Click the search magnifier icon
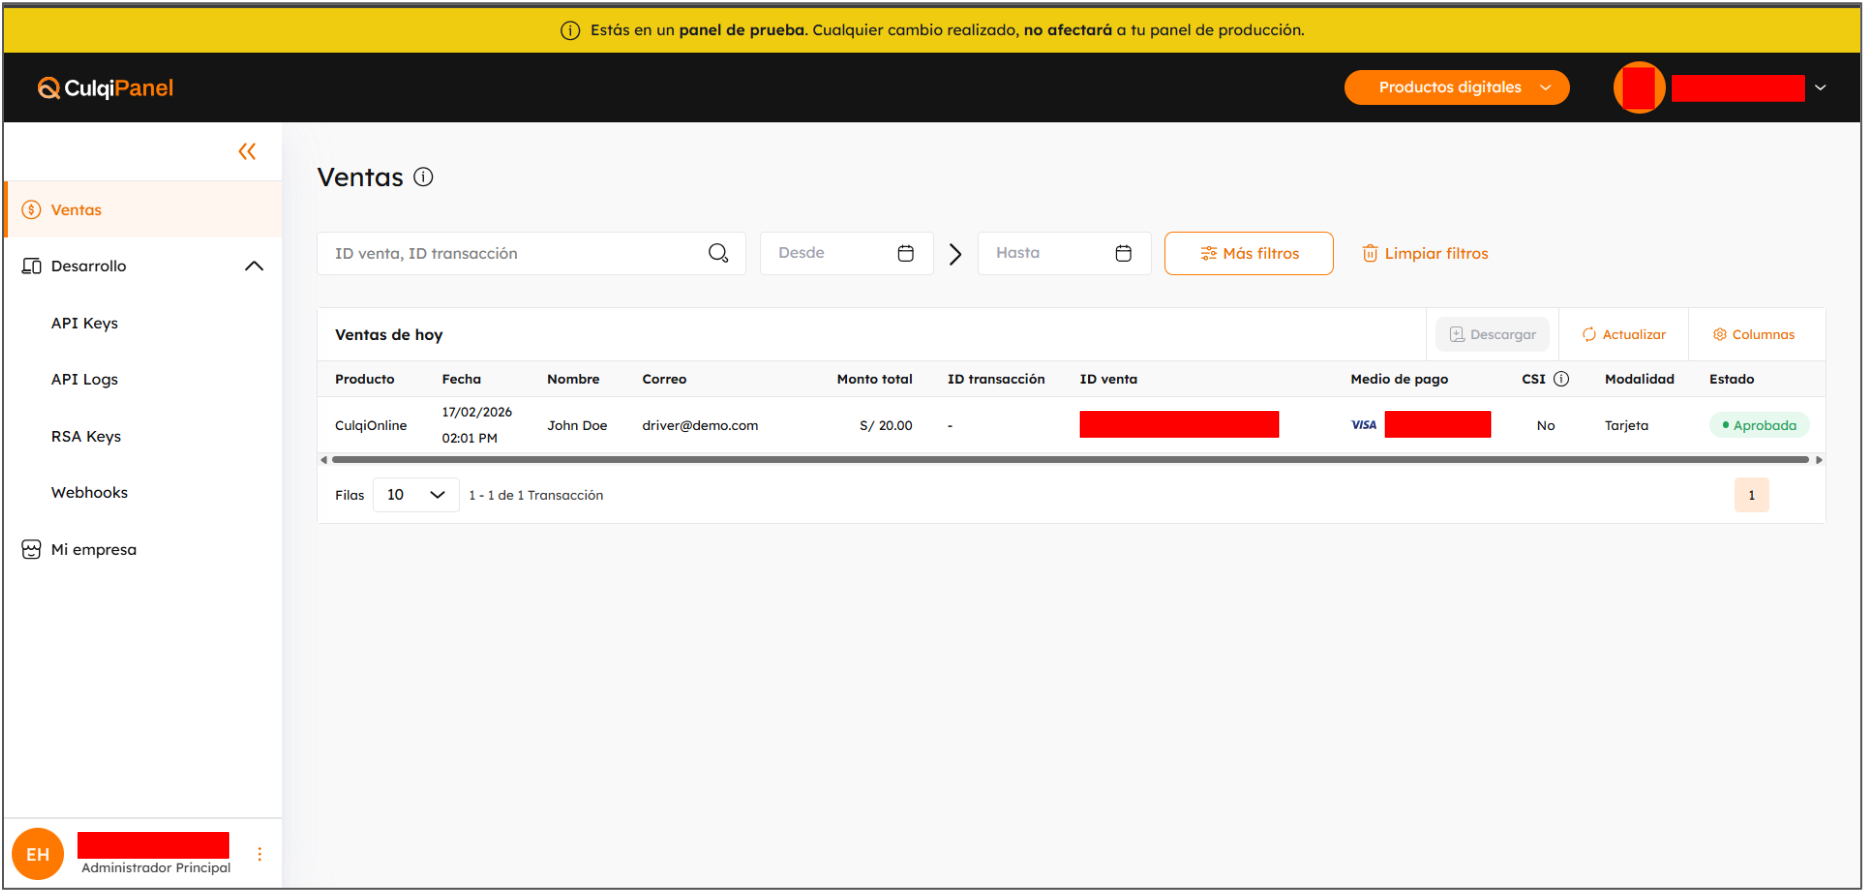1865x893 pixels. (x=718, y=253)
